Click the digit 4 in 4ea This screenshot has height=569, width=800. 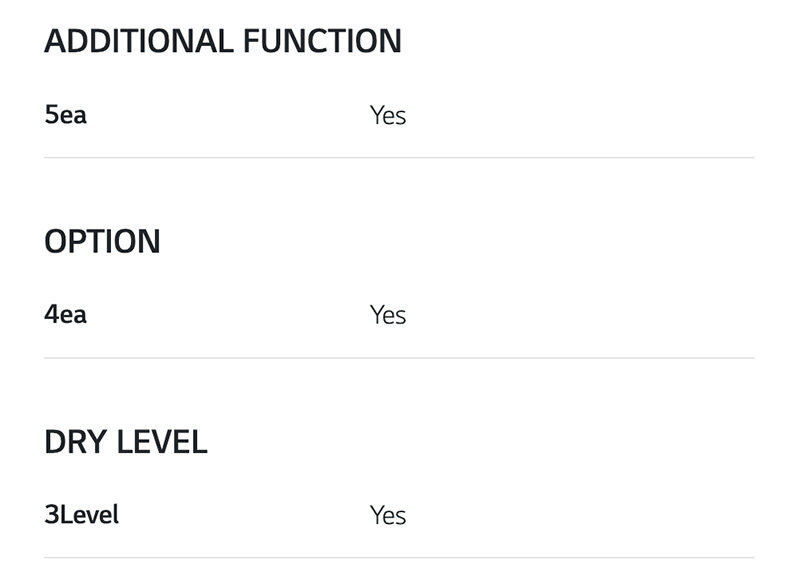pyautogui.click(x=51, y=315)
